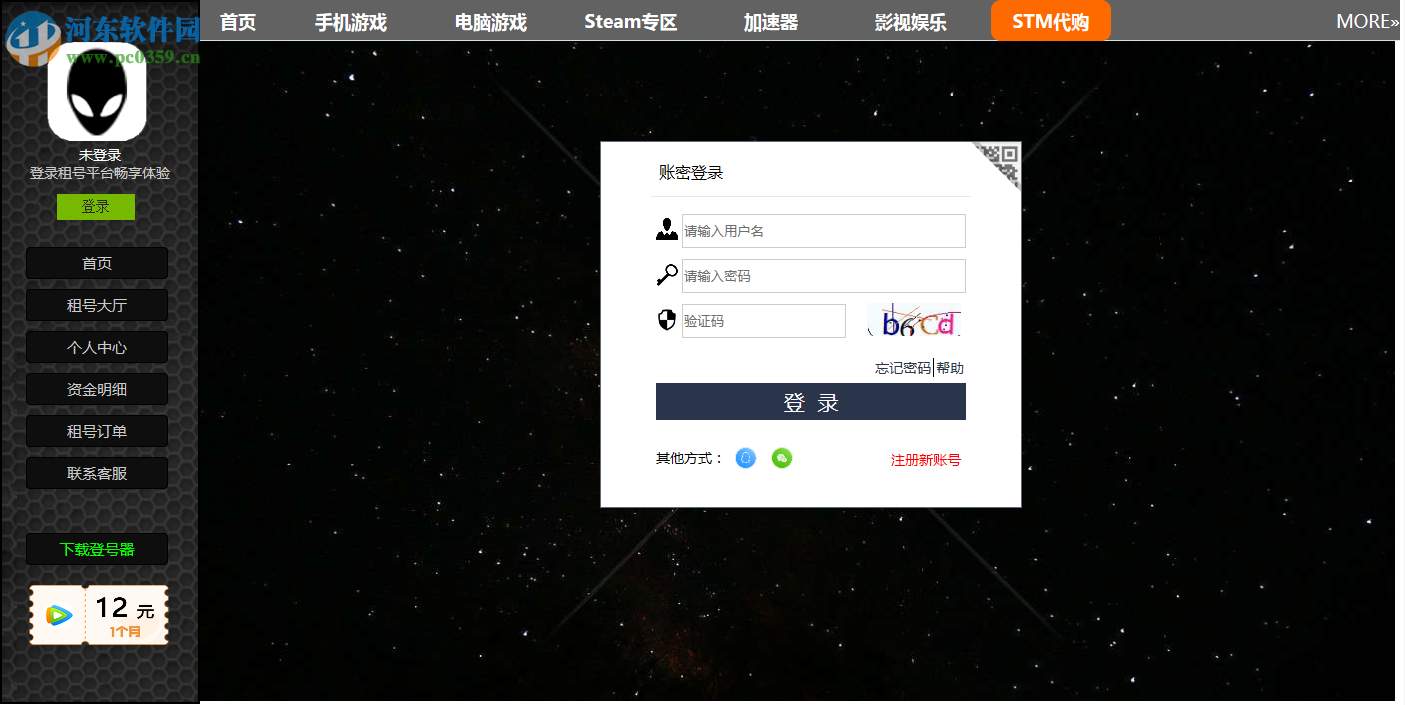The image size is (1405, 705).
Task: Click the QR code corner to switch login mode
Action: 1005,157
